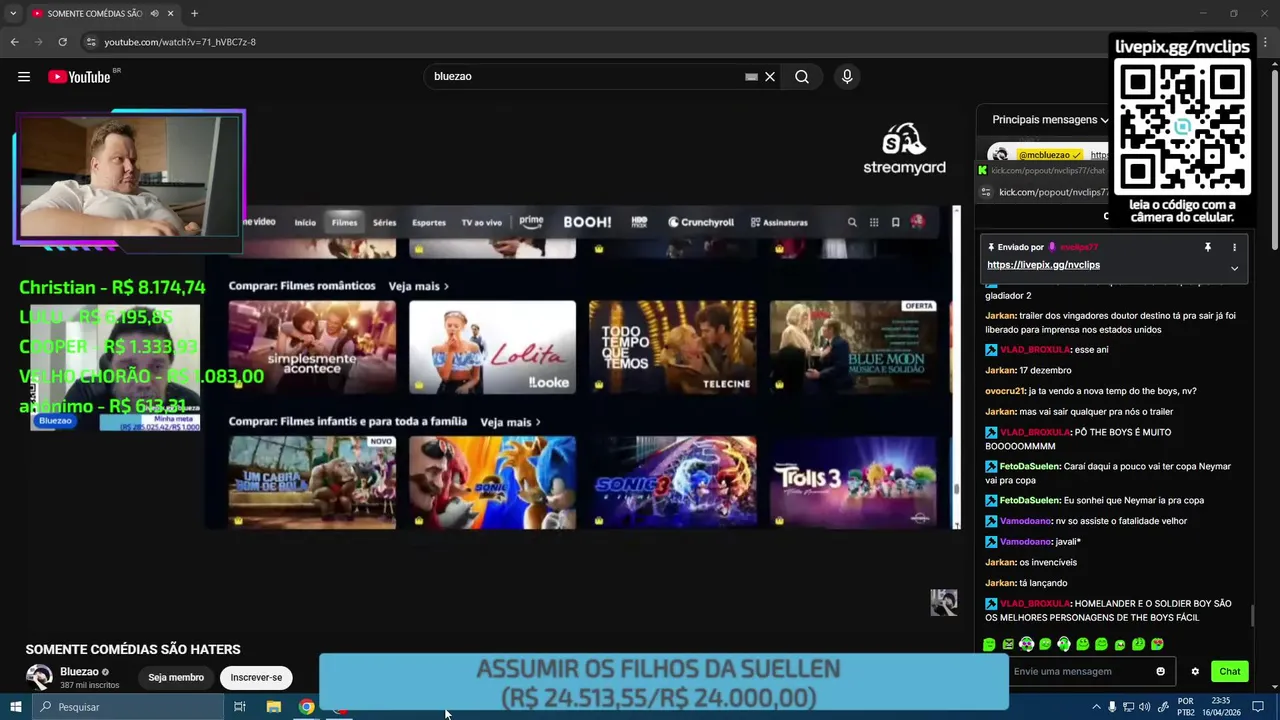Go back in browser history
The image size is (1280, 720).
tap(14, 42)
